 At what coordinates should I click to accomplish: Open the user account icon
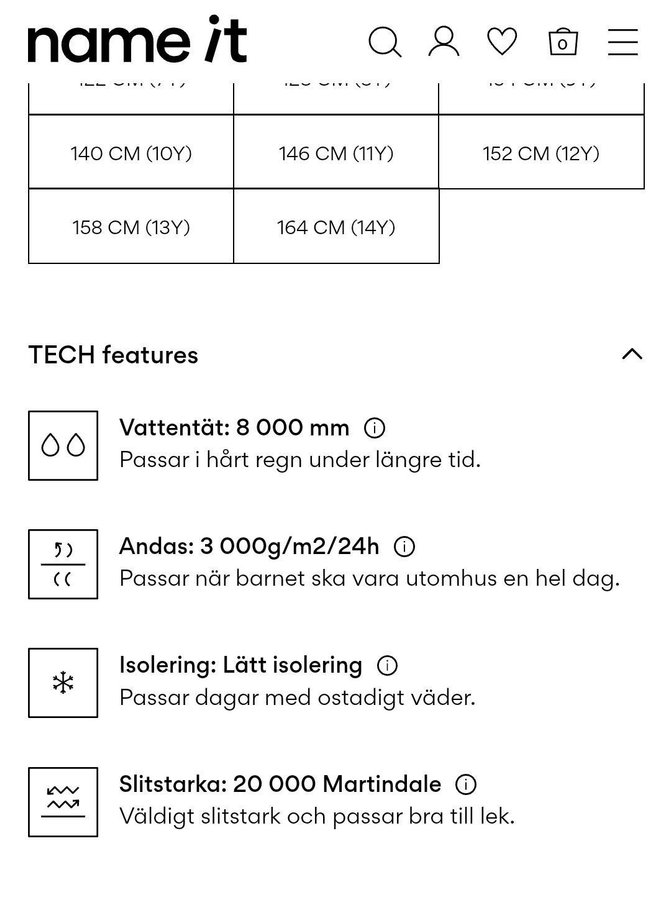tap(443, 42)
